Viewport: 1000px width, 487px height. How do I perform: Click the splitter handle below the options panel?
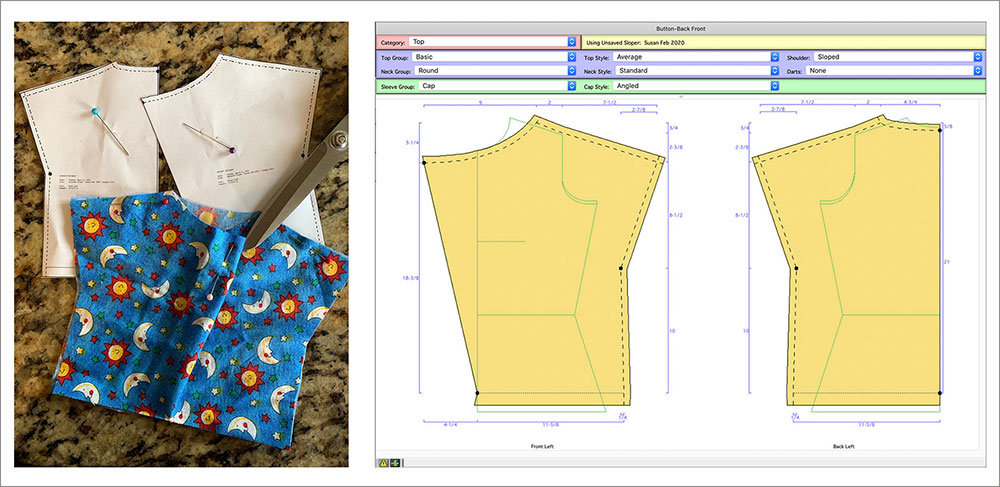pyautogui.click(x=680, y=97)
